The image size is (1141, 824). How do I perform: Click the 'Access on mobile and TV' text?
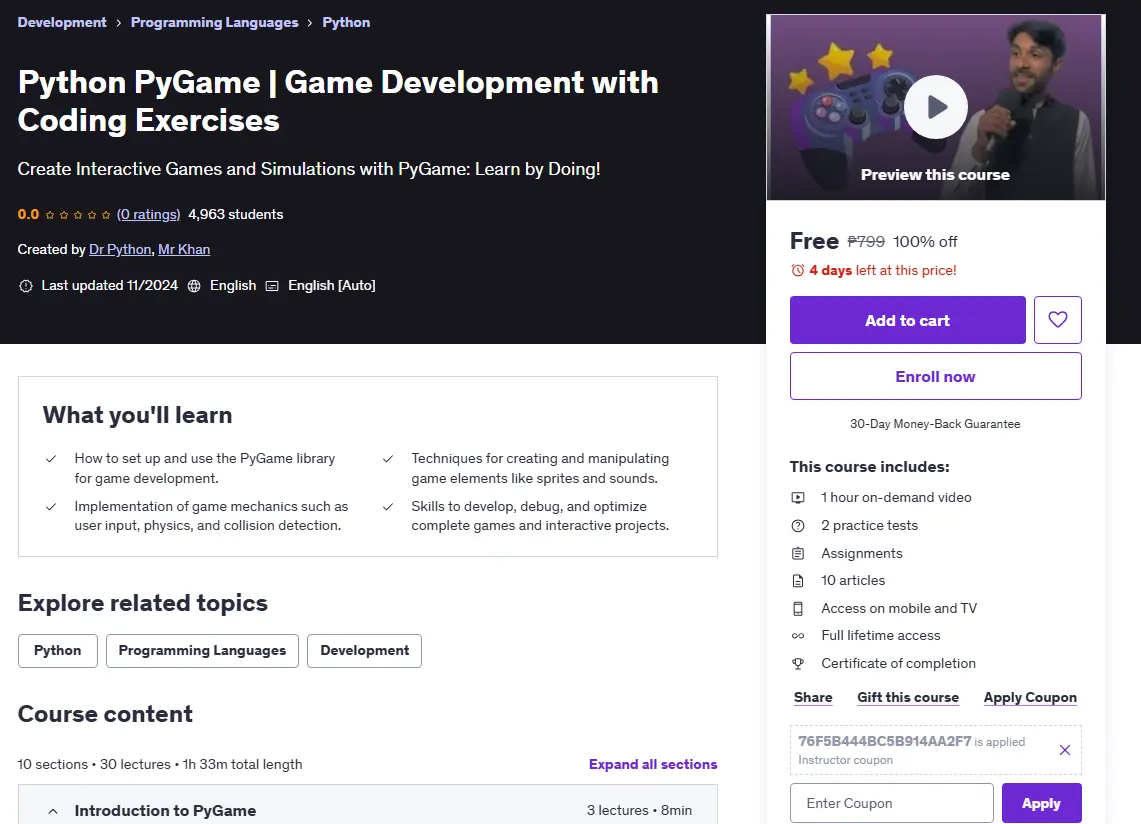[899, 609]
